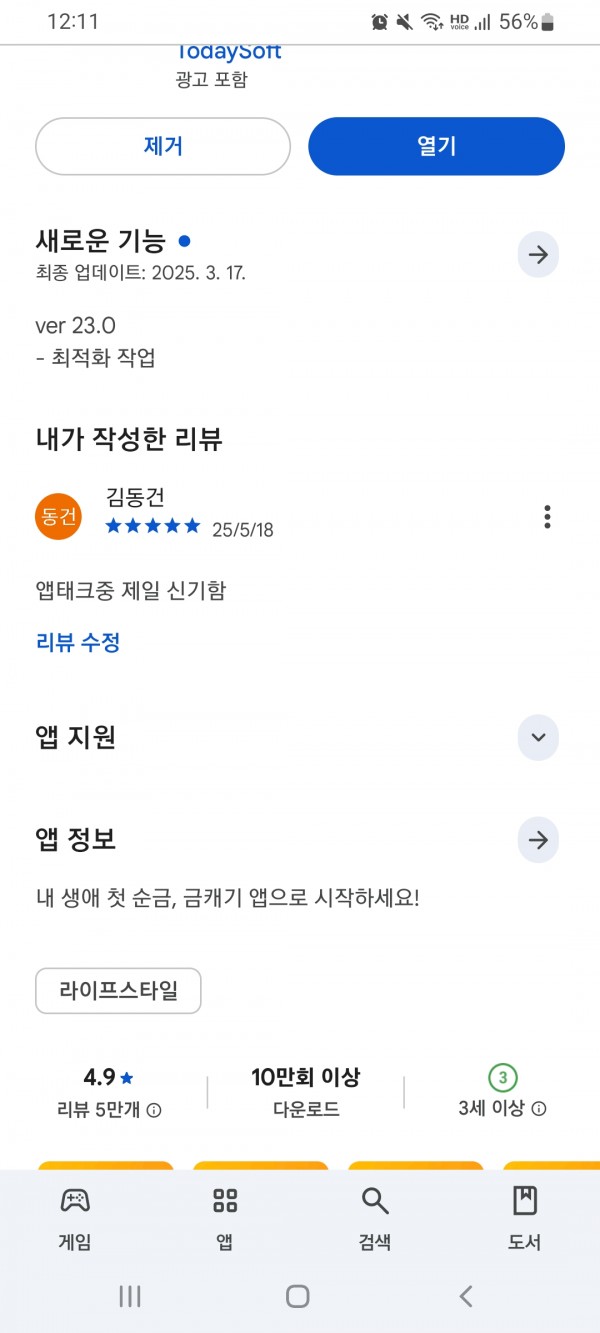The height and width of the screenshot is (1333, 600).
Task: Tap the 제거 button
Action: click(x=163, y=146)
